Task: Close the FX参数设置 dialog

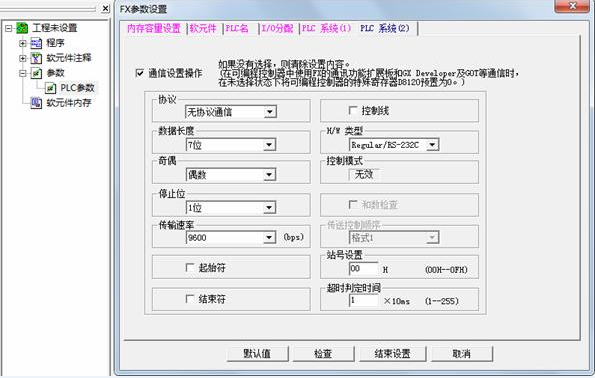Action: coord(573,6)
